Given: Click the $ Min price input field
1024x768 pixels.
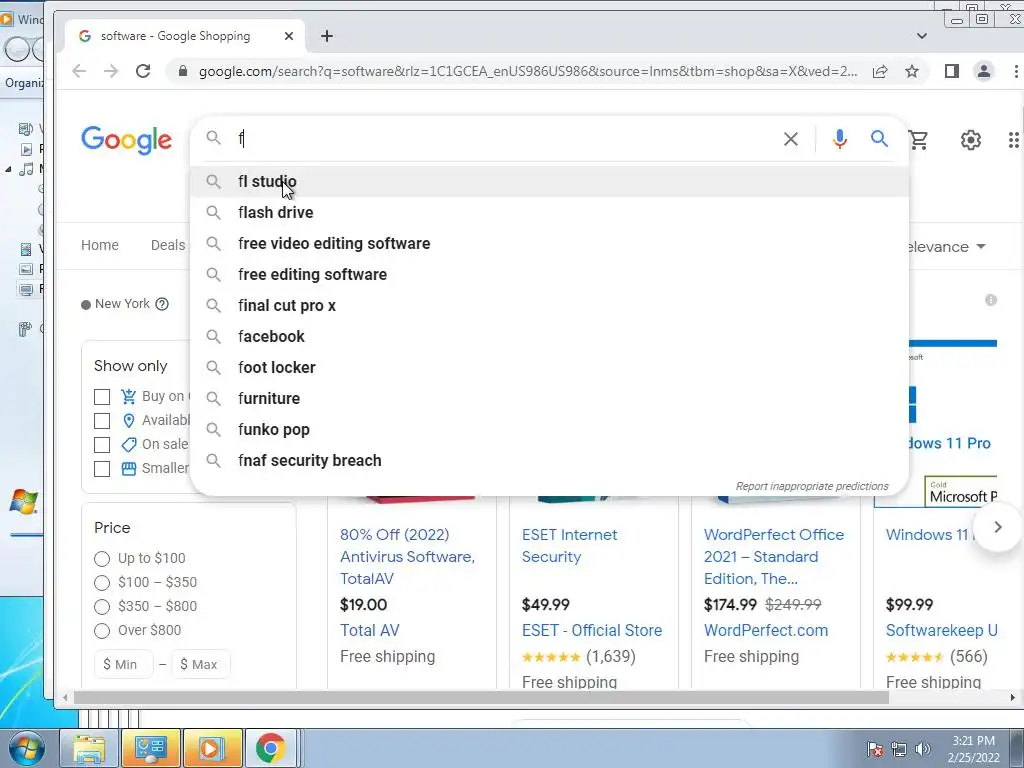Looking at the screenshot, I should click(124, 664).
